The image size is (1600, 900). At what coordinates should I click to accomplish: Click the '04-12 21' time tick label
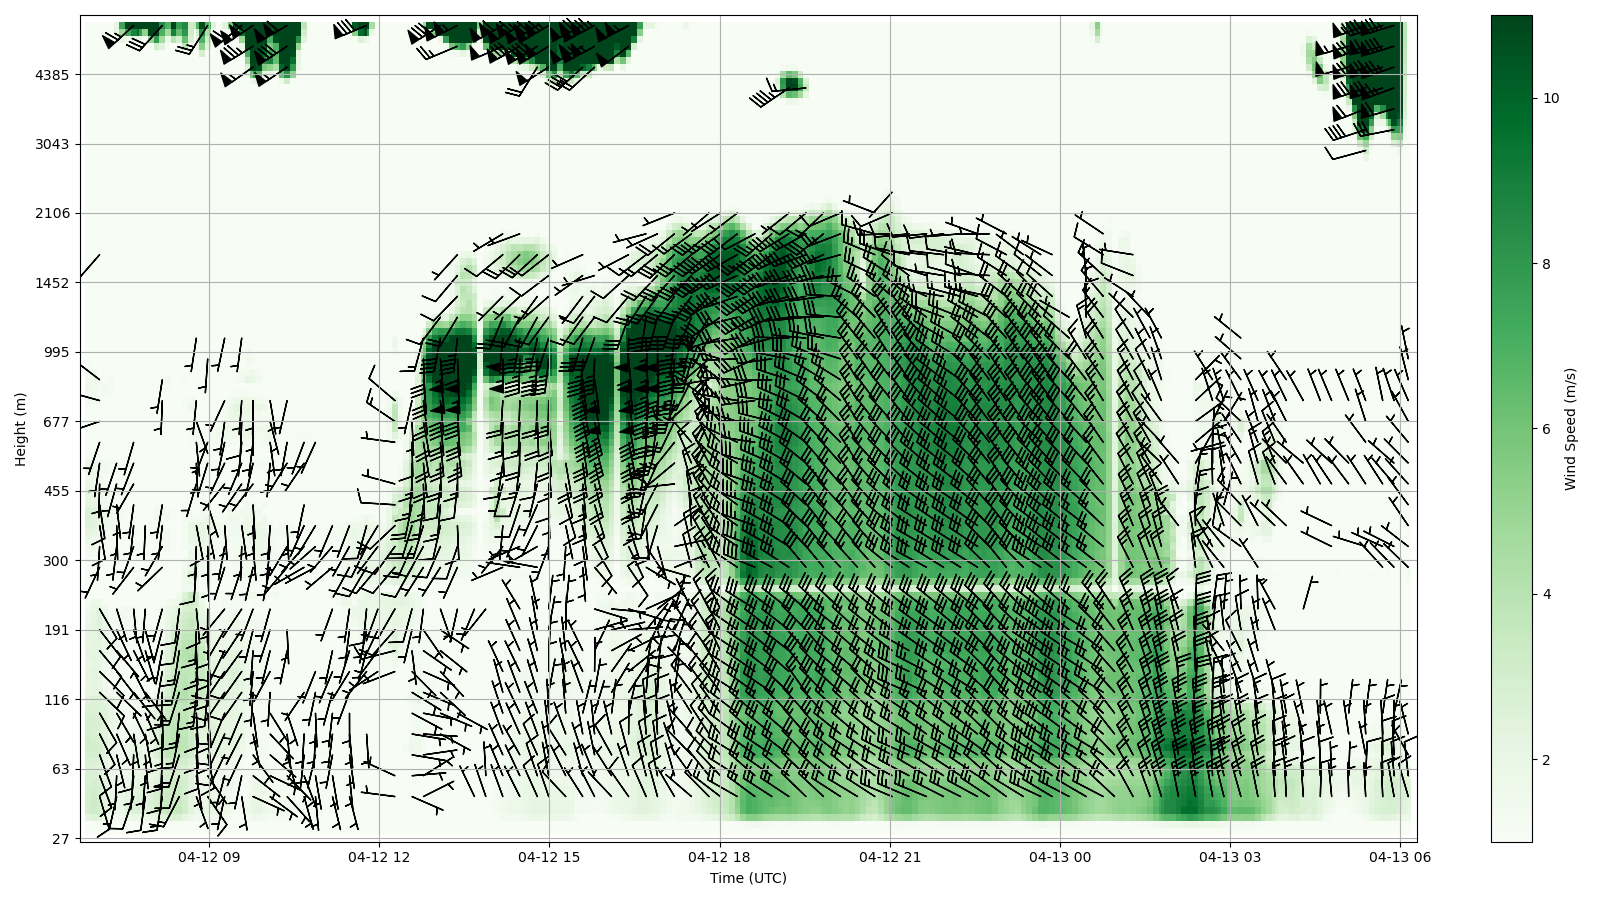[x=890, y=857]
